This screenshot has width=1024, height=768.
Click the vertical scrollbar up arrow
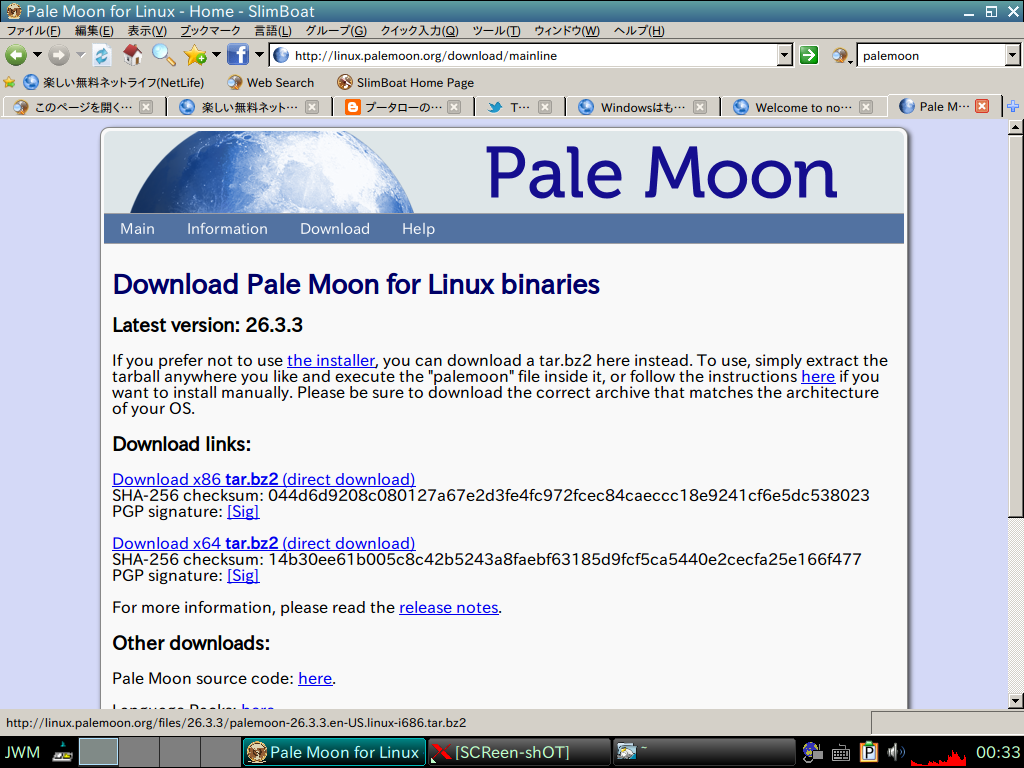(1016, 127)
